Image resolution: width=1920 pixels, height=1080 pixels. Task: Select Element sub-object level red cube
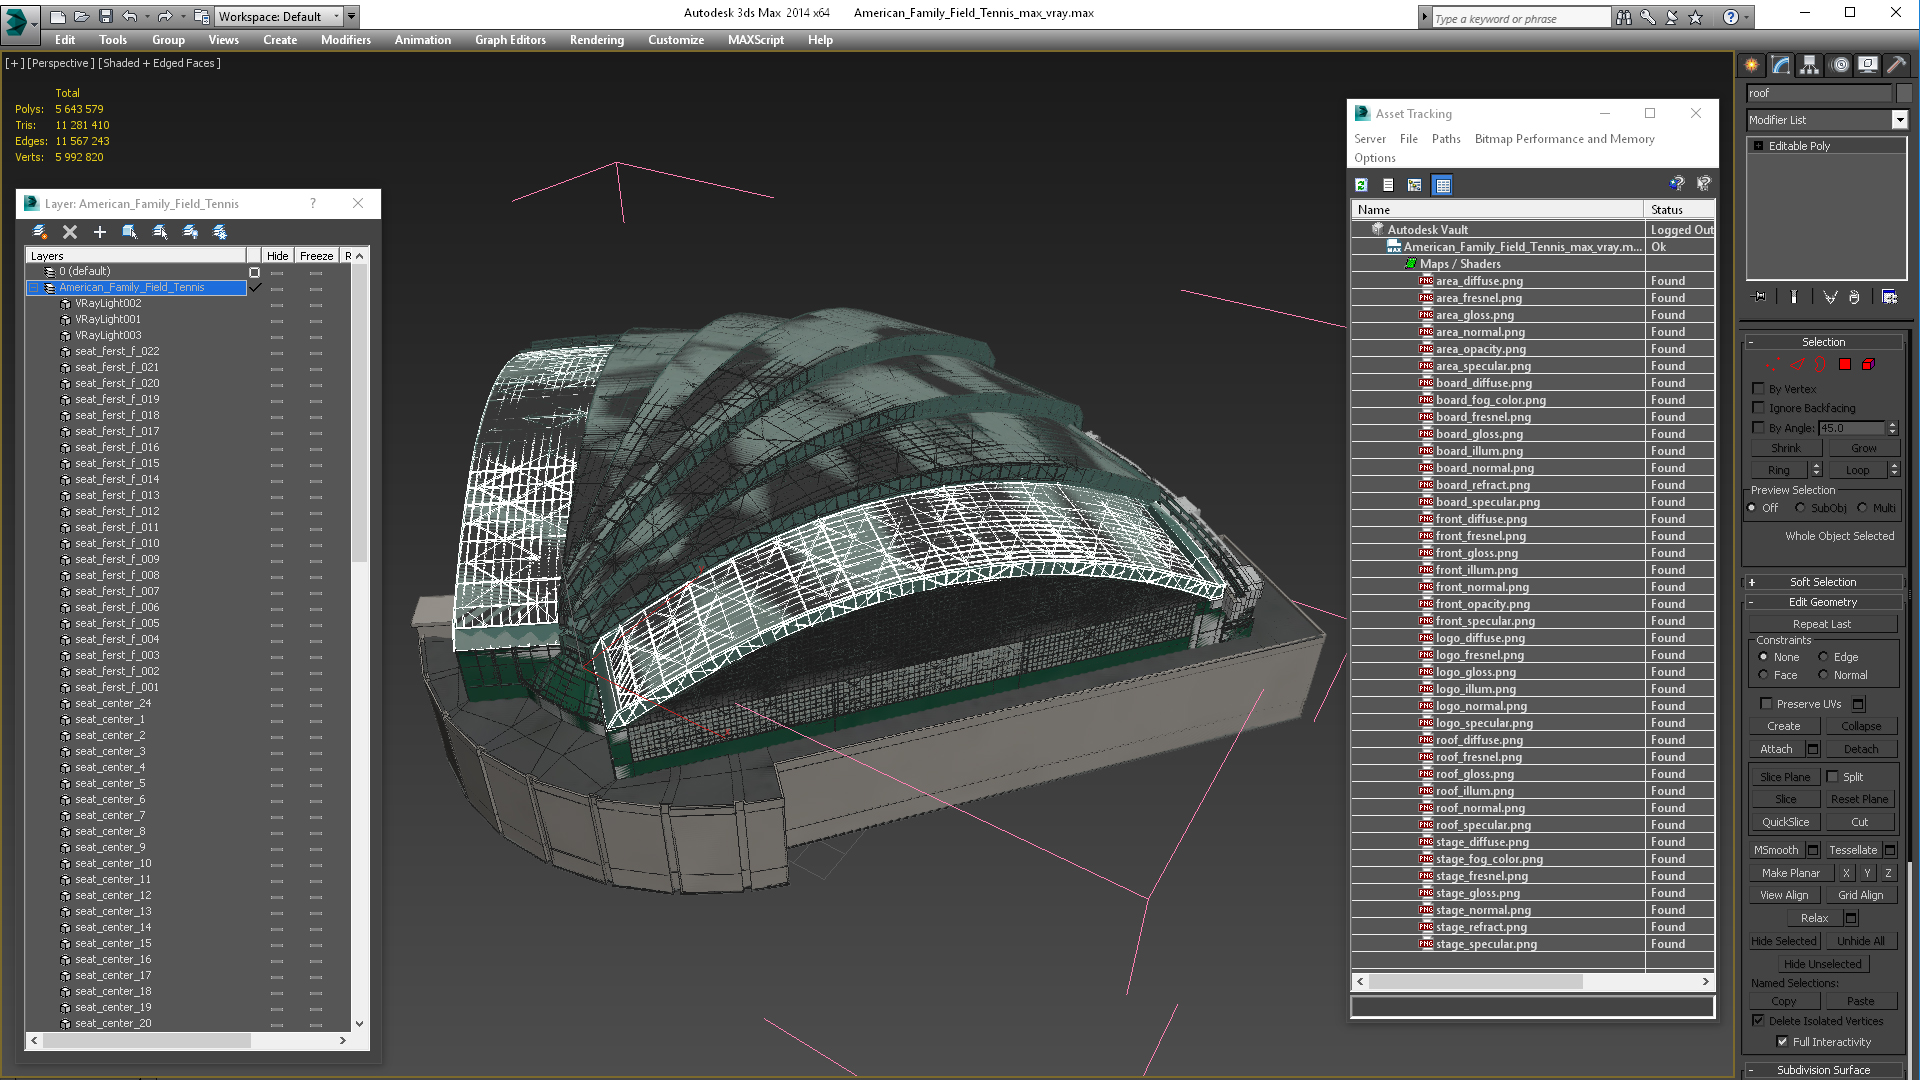(x=1868, y=365)
